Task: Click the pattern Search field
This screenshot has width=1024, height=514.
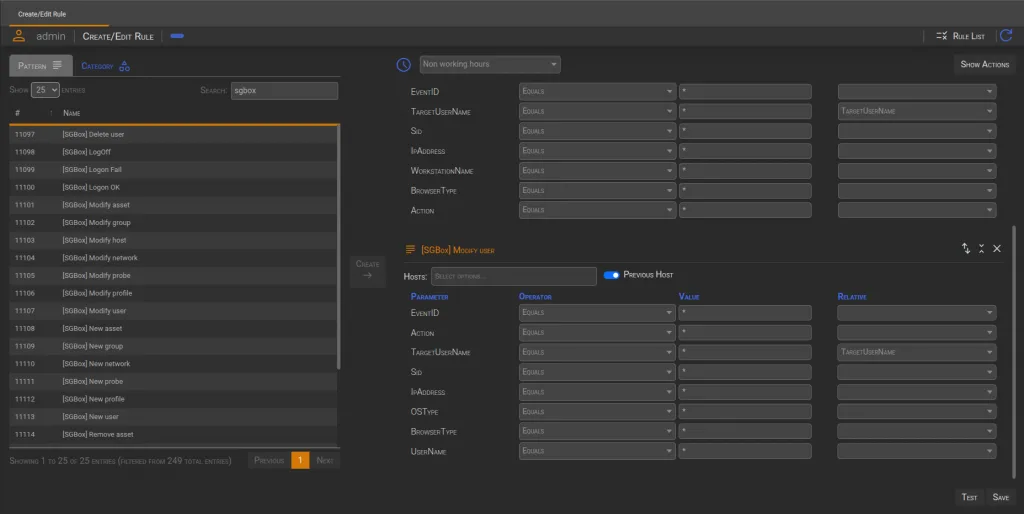Action: 284,91
